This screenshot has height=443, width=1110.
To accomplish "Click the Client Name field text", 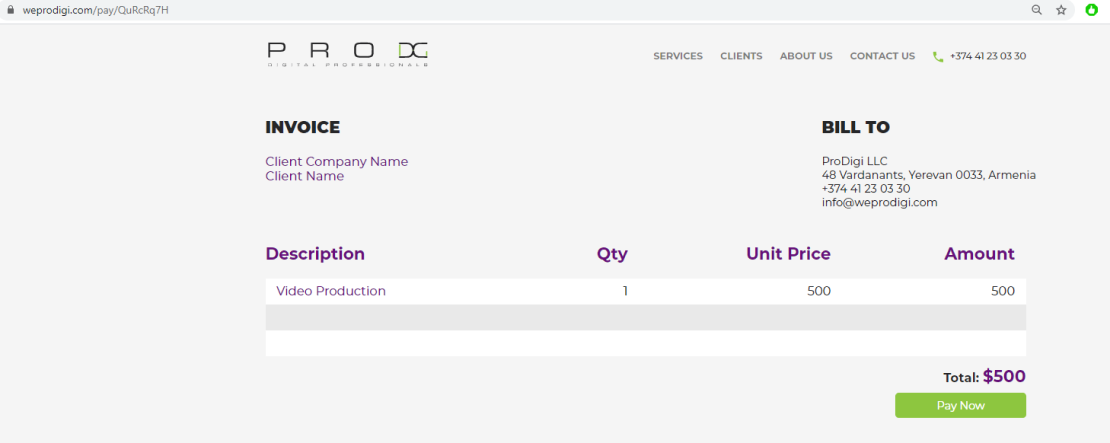I will 304,176.
